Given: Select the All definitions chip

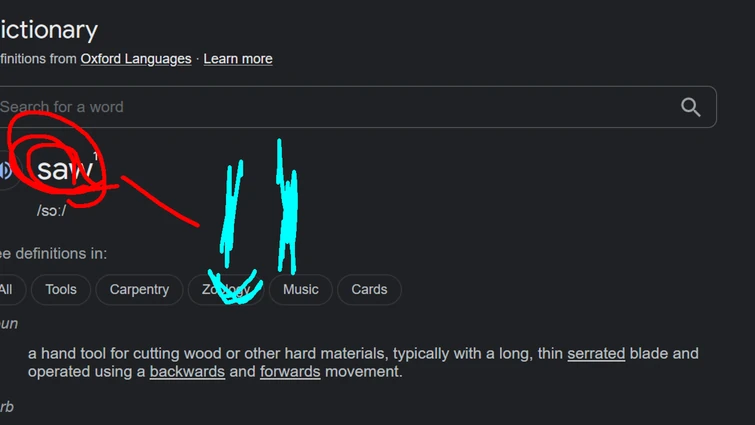Looking at the screenshot, I should pos(6,289).
